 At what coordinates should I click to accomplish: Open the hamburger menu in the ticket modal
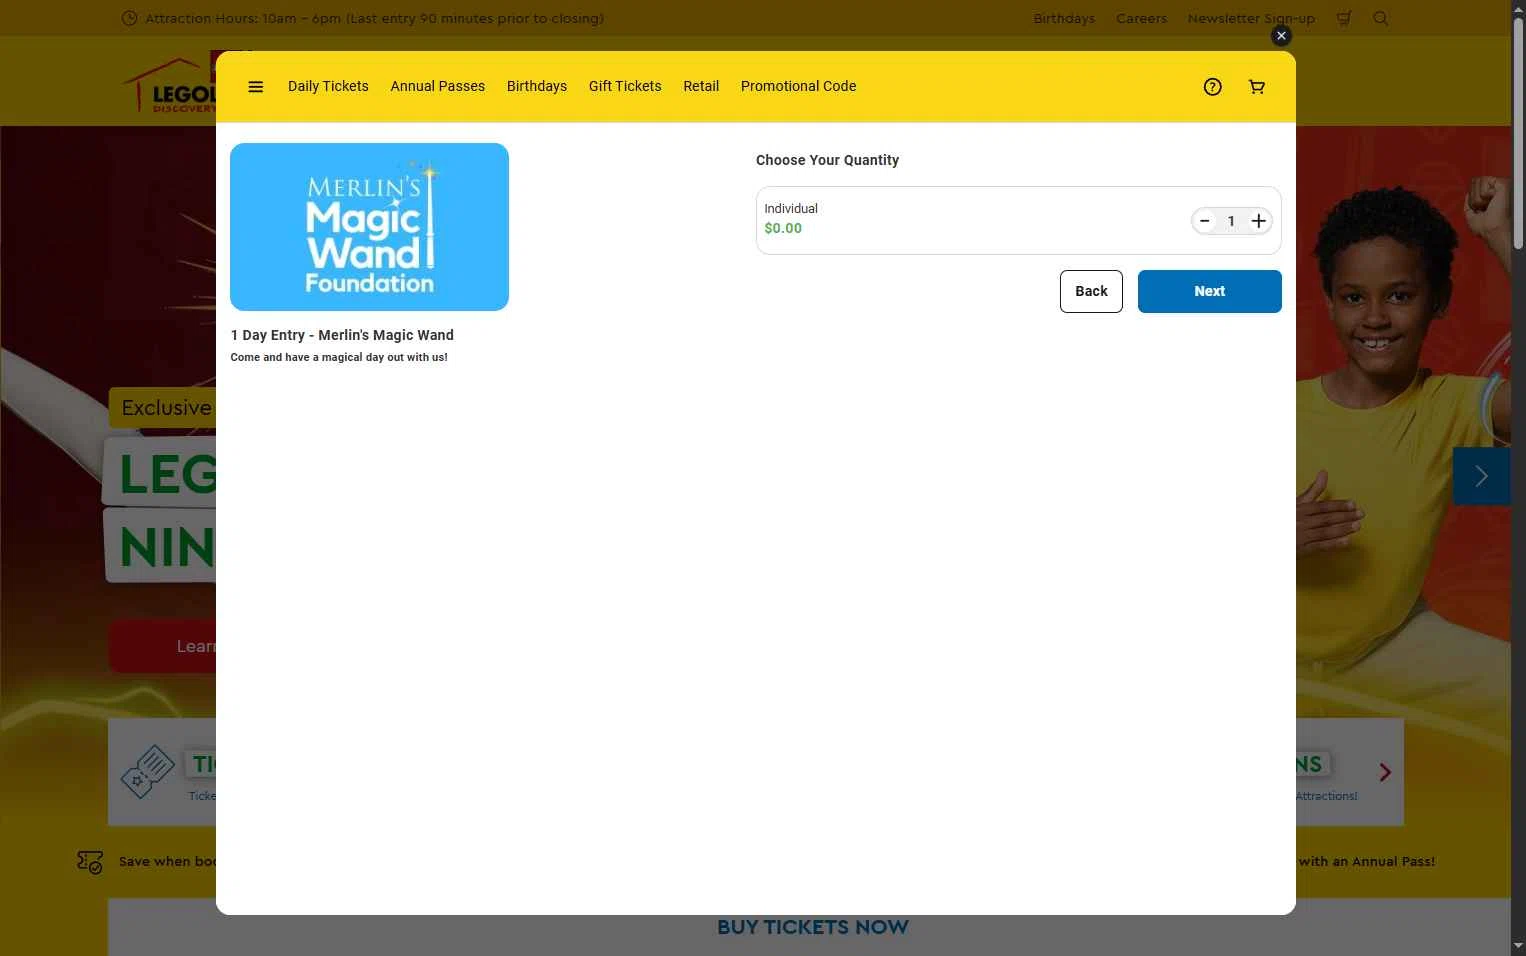pyautogui.click(x=256, y=87)
